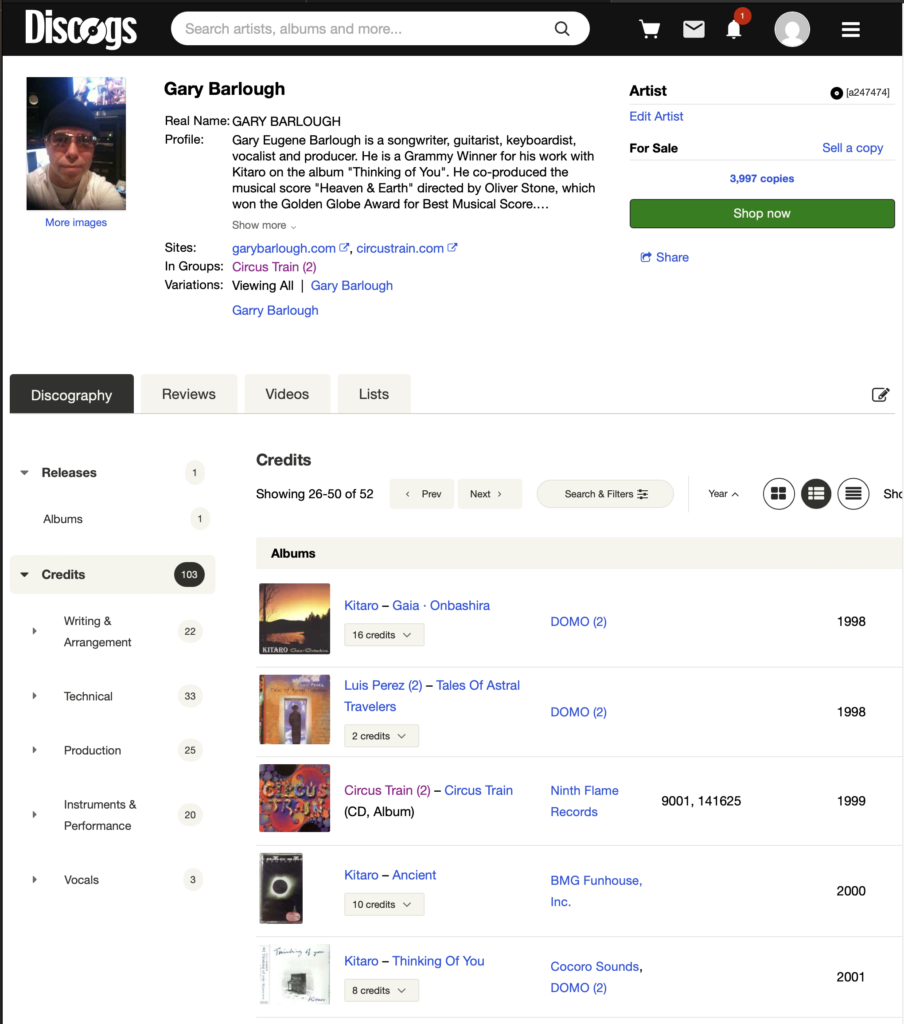Click the green Shop now button

761,214
